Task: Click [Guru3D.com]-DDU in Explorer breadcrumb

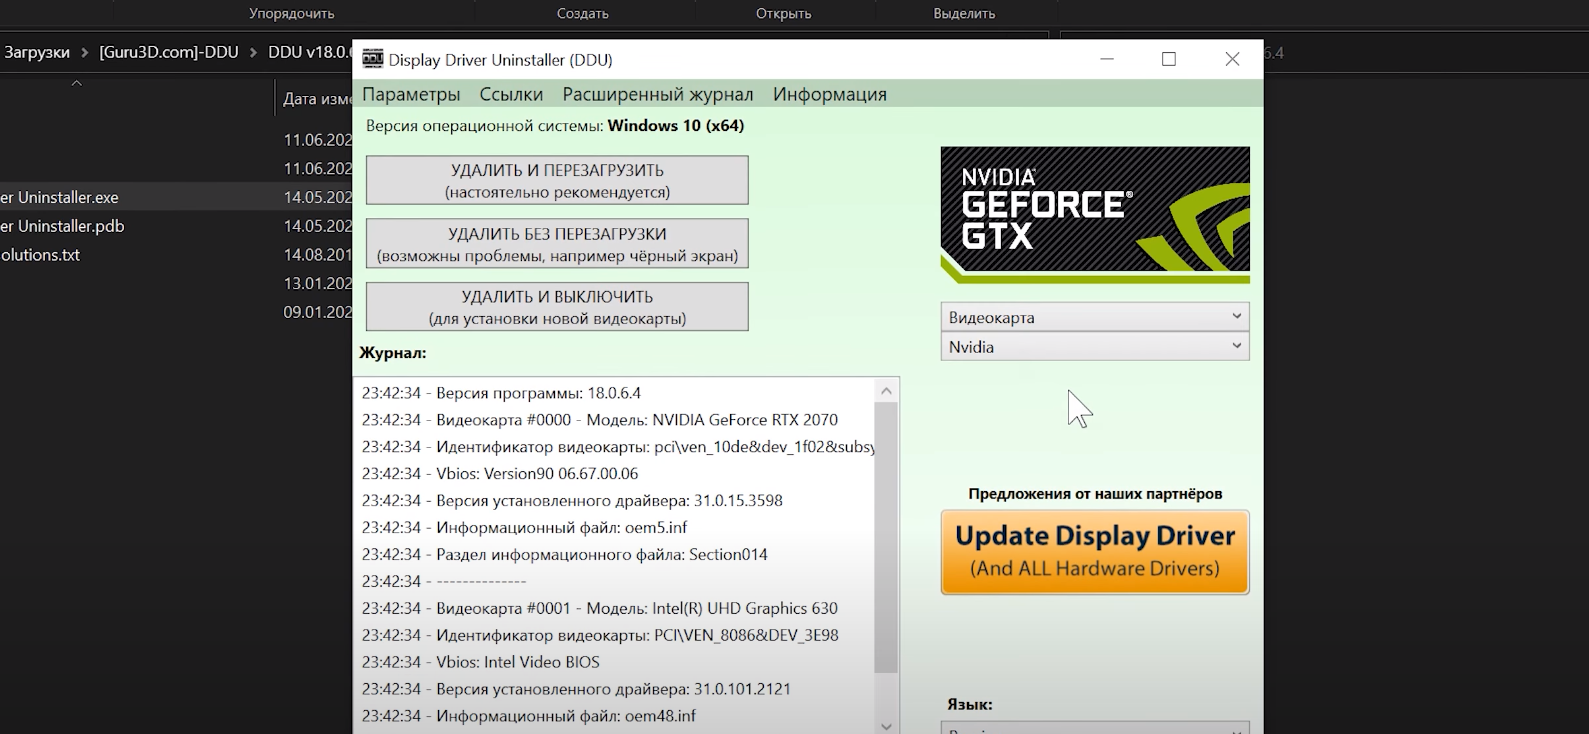Action: coord(168,52)
